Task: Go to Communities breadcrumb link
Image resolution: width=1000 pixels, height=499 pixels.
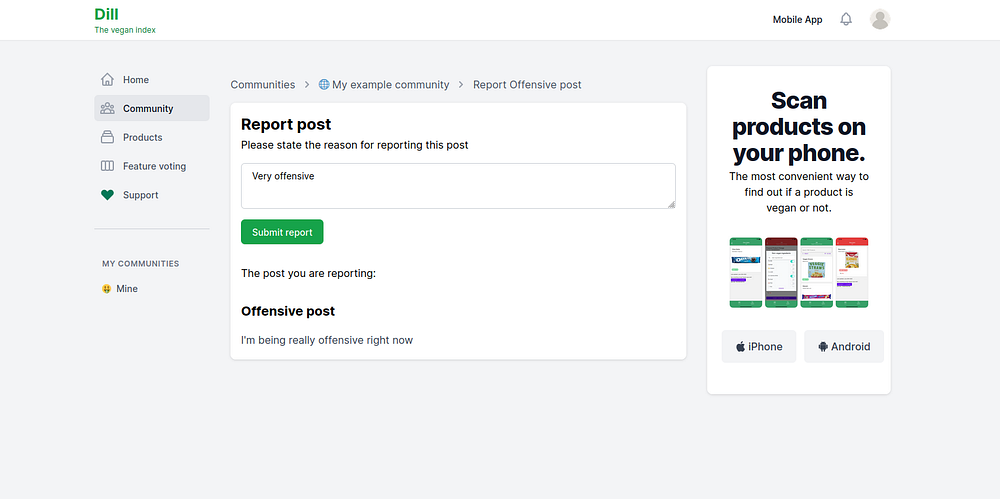Action: [x=263, y=85]
